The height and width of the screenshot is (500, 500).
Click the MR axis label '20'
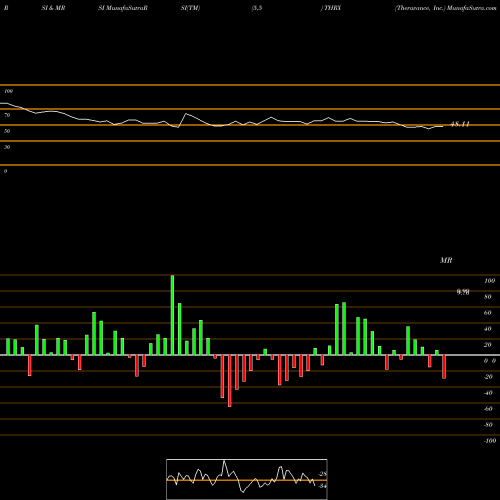[488, 345]
